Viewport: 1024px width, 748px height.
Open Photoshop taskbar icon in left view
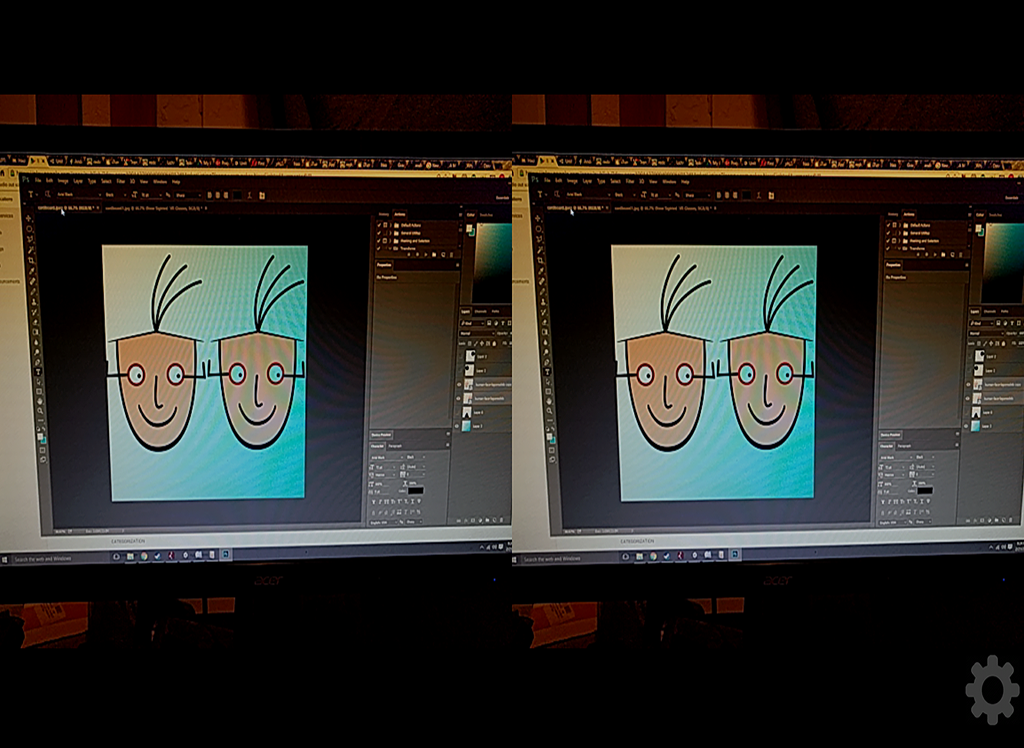[225, 554]
